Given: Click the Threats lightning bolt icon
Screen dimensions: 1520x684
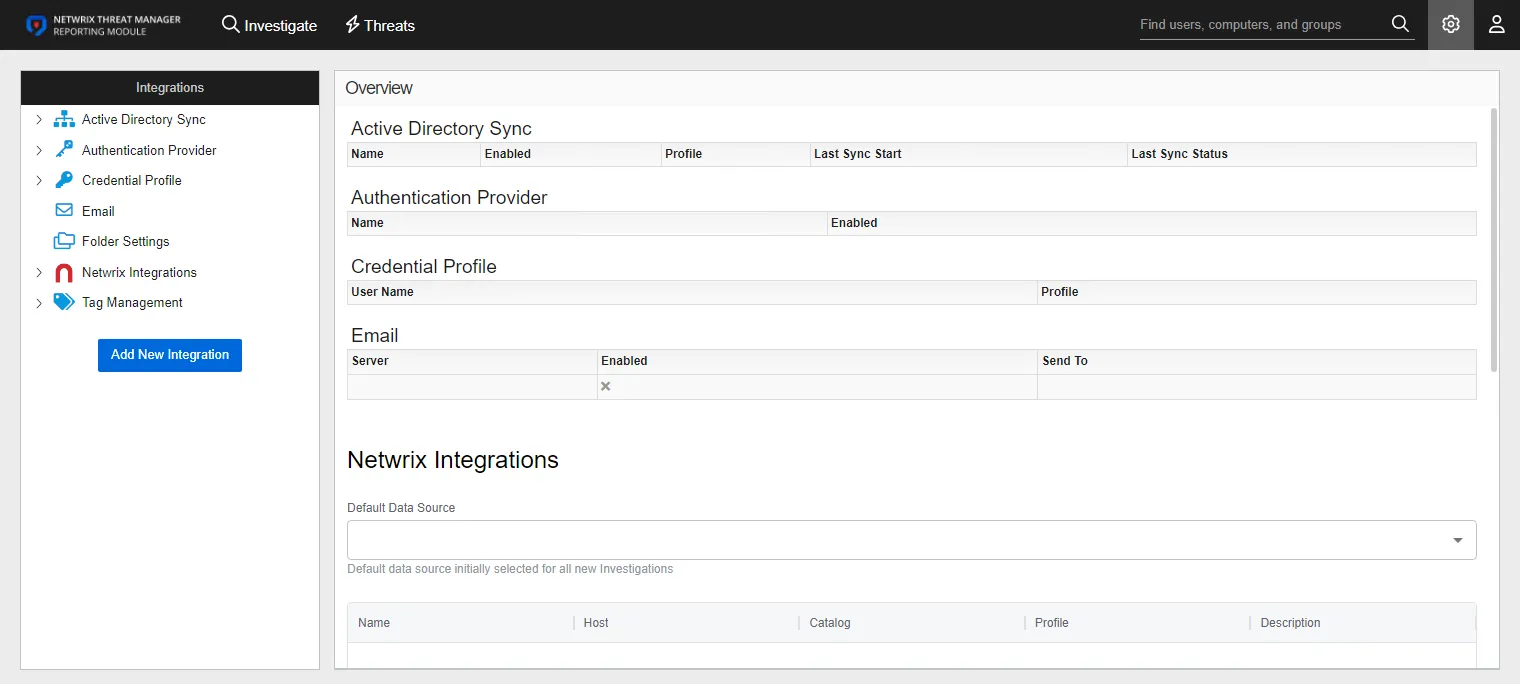Looking at the screenshot, I should (352, 24).
